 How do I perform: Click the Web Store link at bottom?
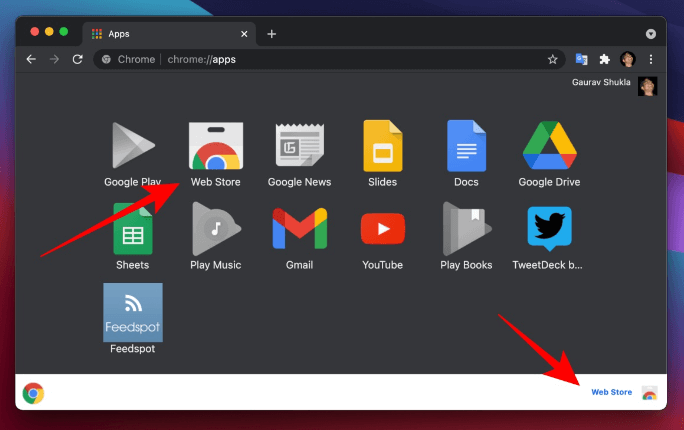(x=611, y=392)
